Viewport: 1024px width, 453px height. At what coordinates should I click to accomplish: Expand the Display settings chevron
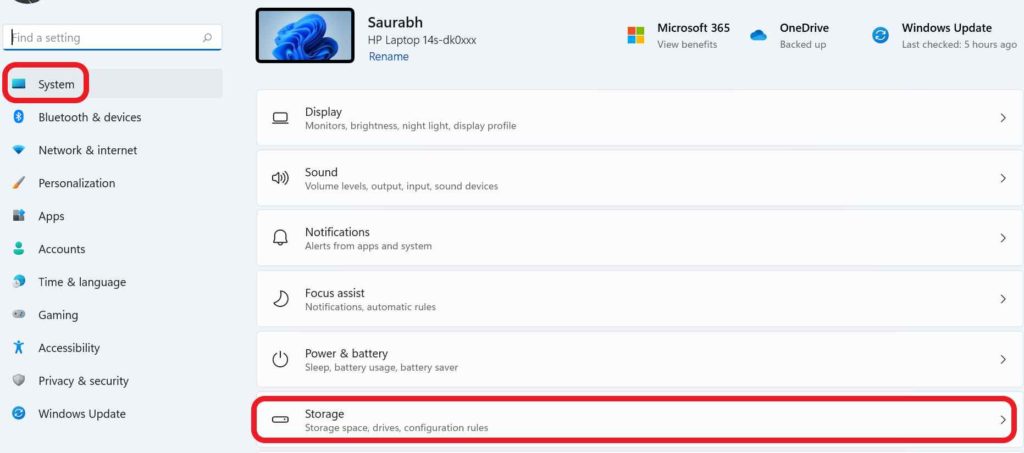pyautogui.click(x=1003, y=118)
